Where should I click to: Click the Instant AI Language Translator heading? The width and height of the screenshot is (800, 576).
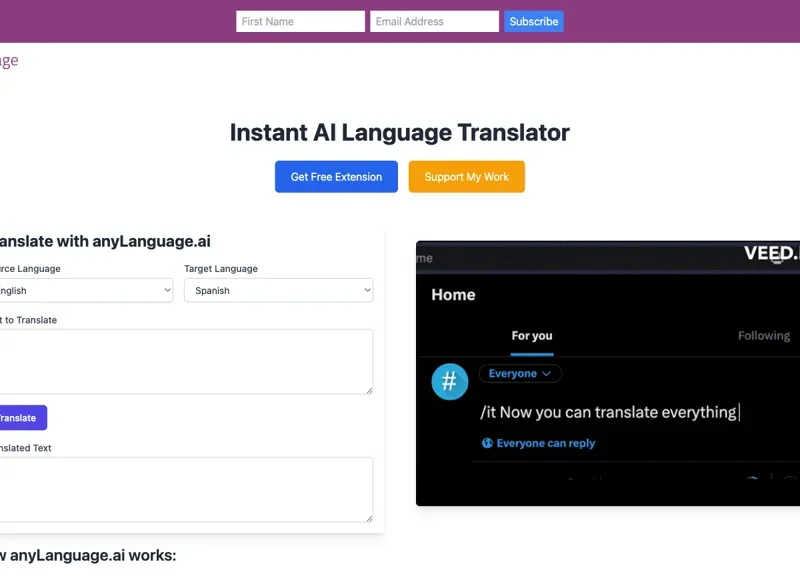399,132
